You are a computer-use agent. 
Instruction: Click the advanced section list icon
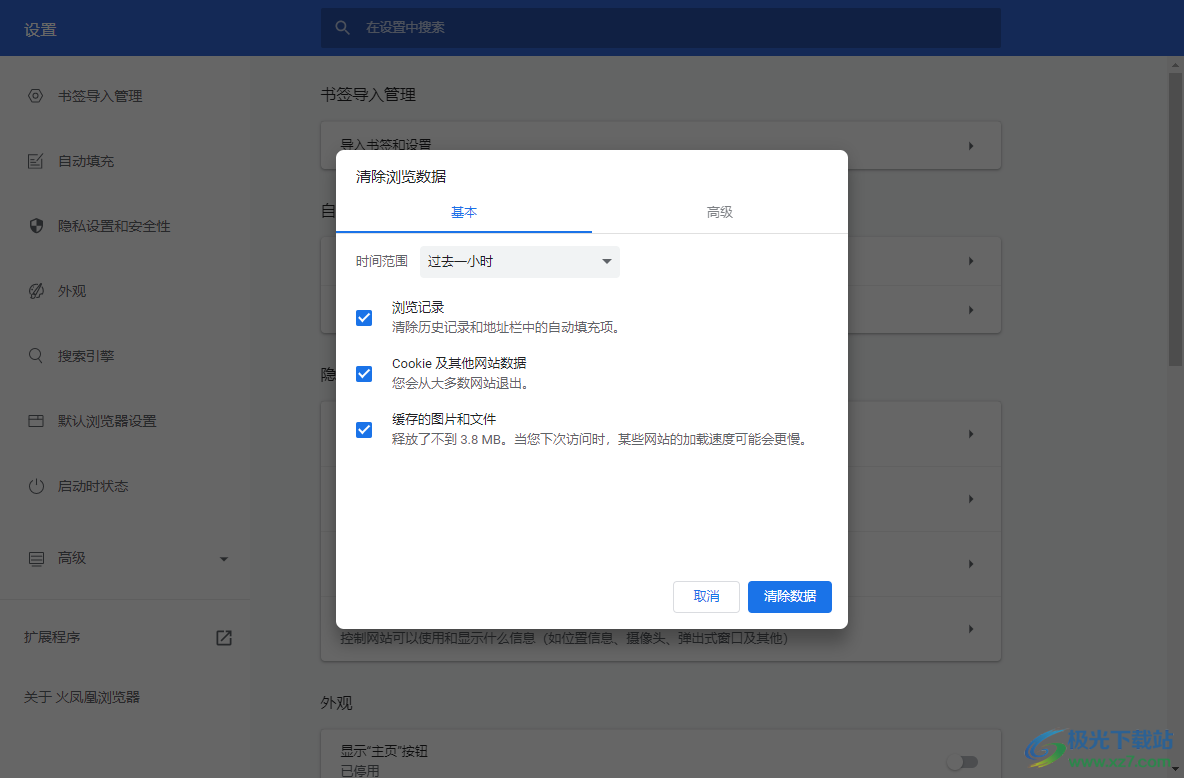click(x=35, y=558)
